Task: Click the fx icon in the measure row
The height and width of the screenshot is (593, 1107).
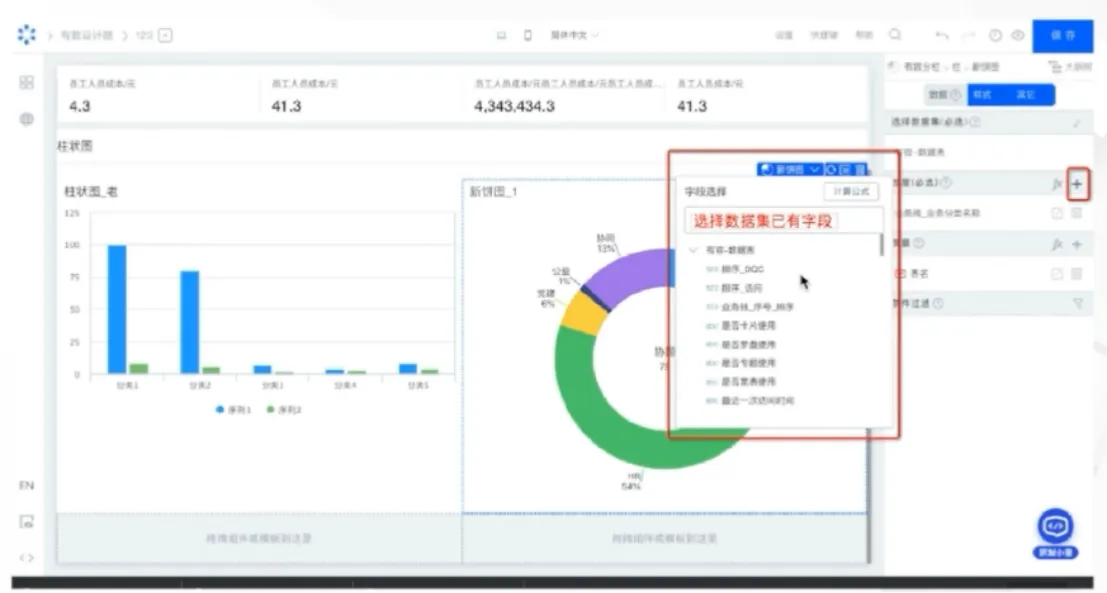Action: click(1057, 244)
